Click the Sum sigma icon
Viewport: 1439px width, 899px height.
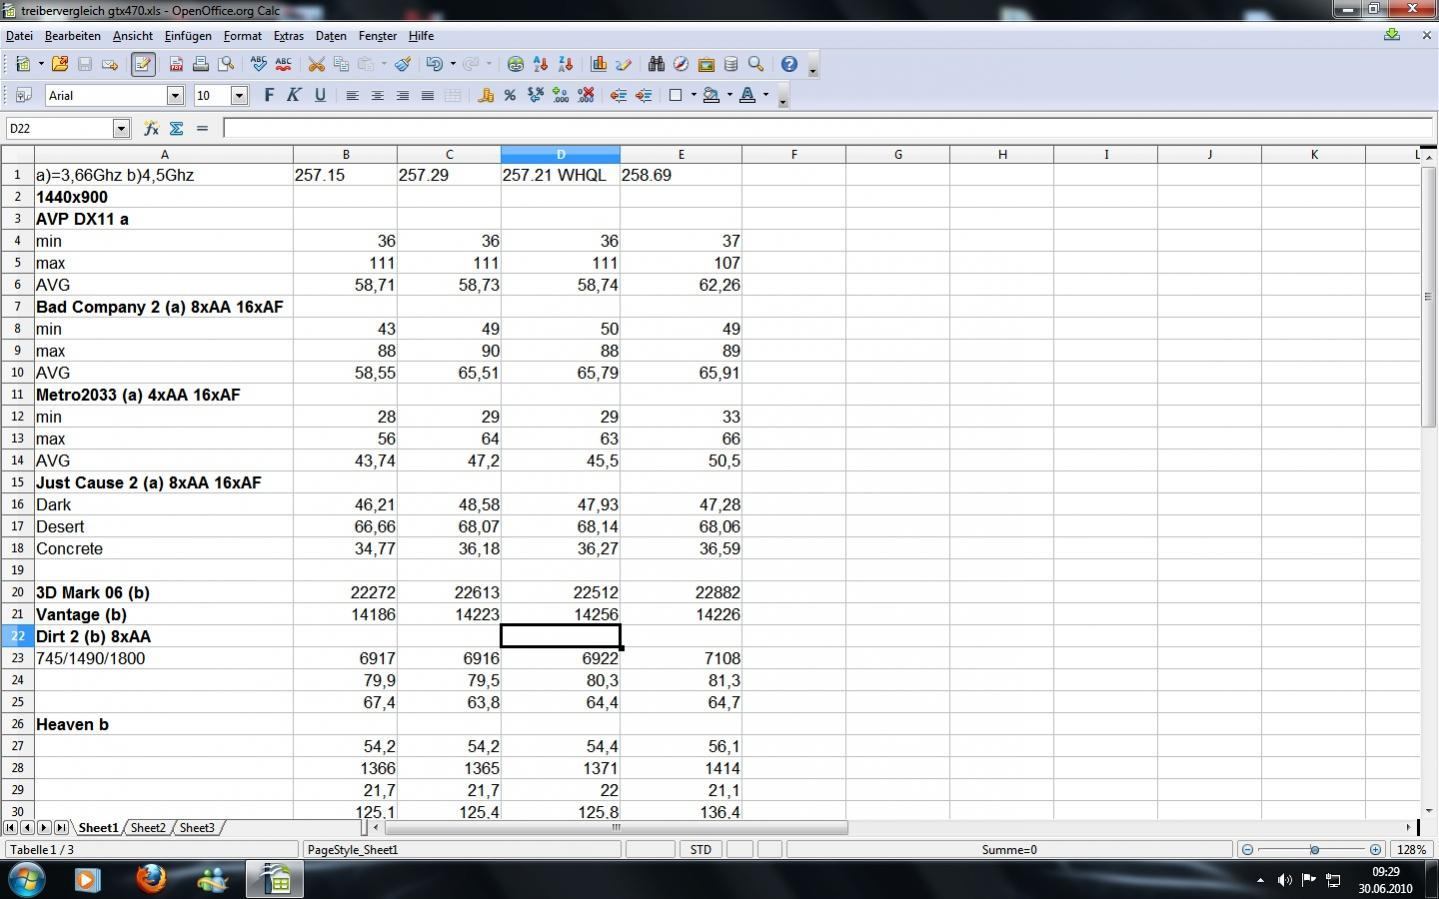click(176, 128)
